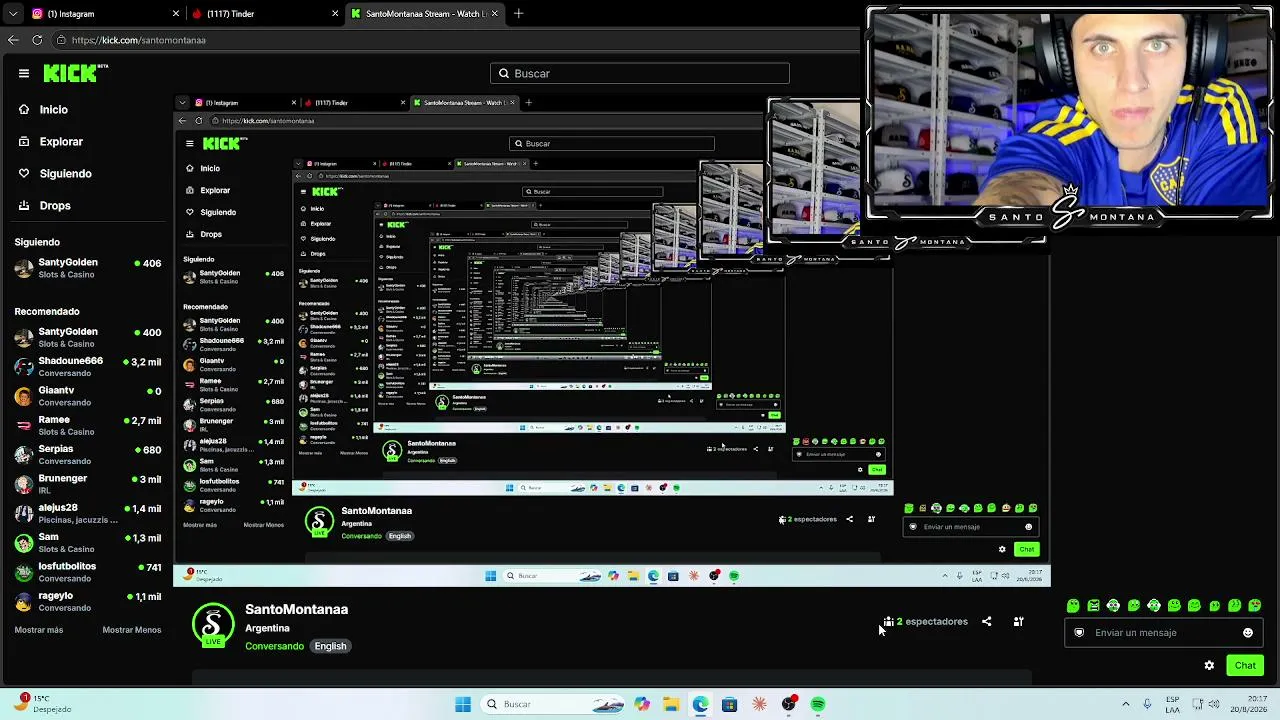
Task: Click Brunenger's avatar in the sidebar
Action: (23, 484)
